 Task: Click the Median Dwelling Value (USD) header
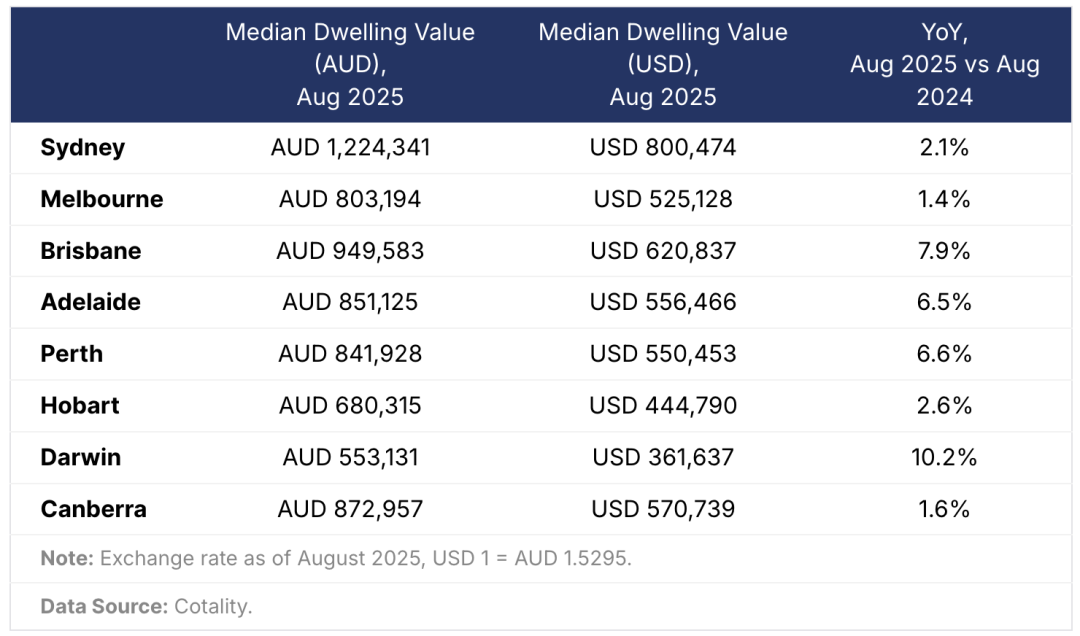663,64
